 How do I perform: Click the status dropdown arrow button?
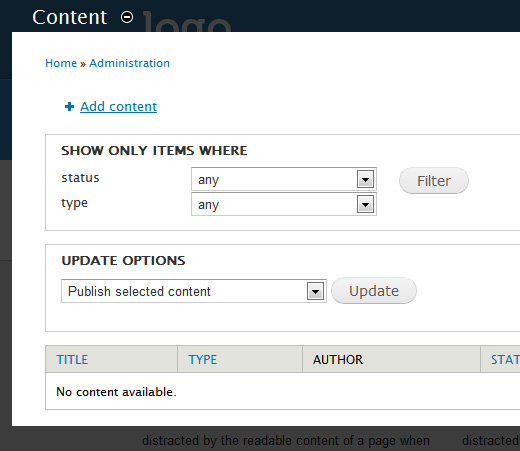365,179
